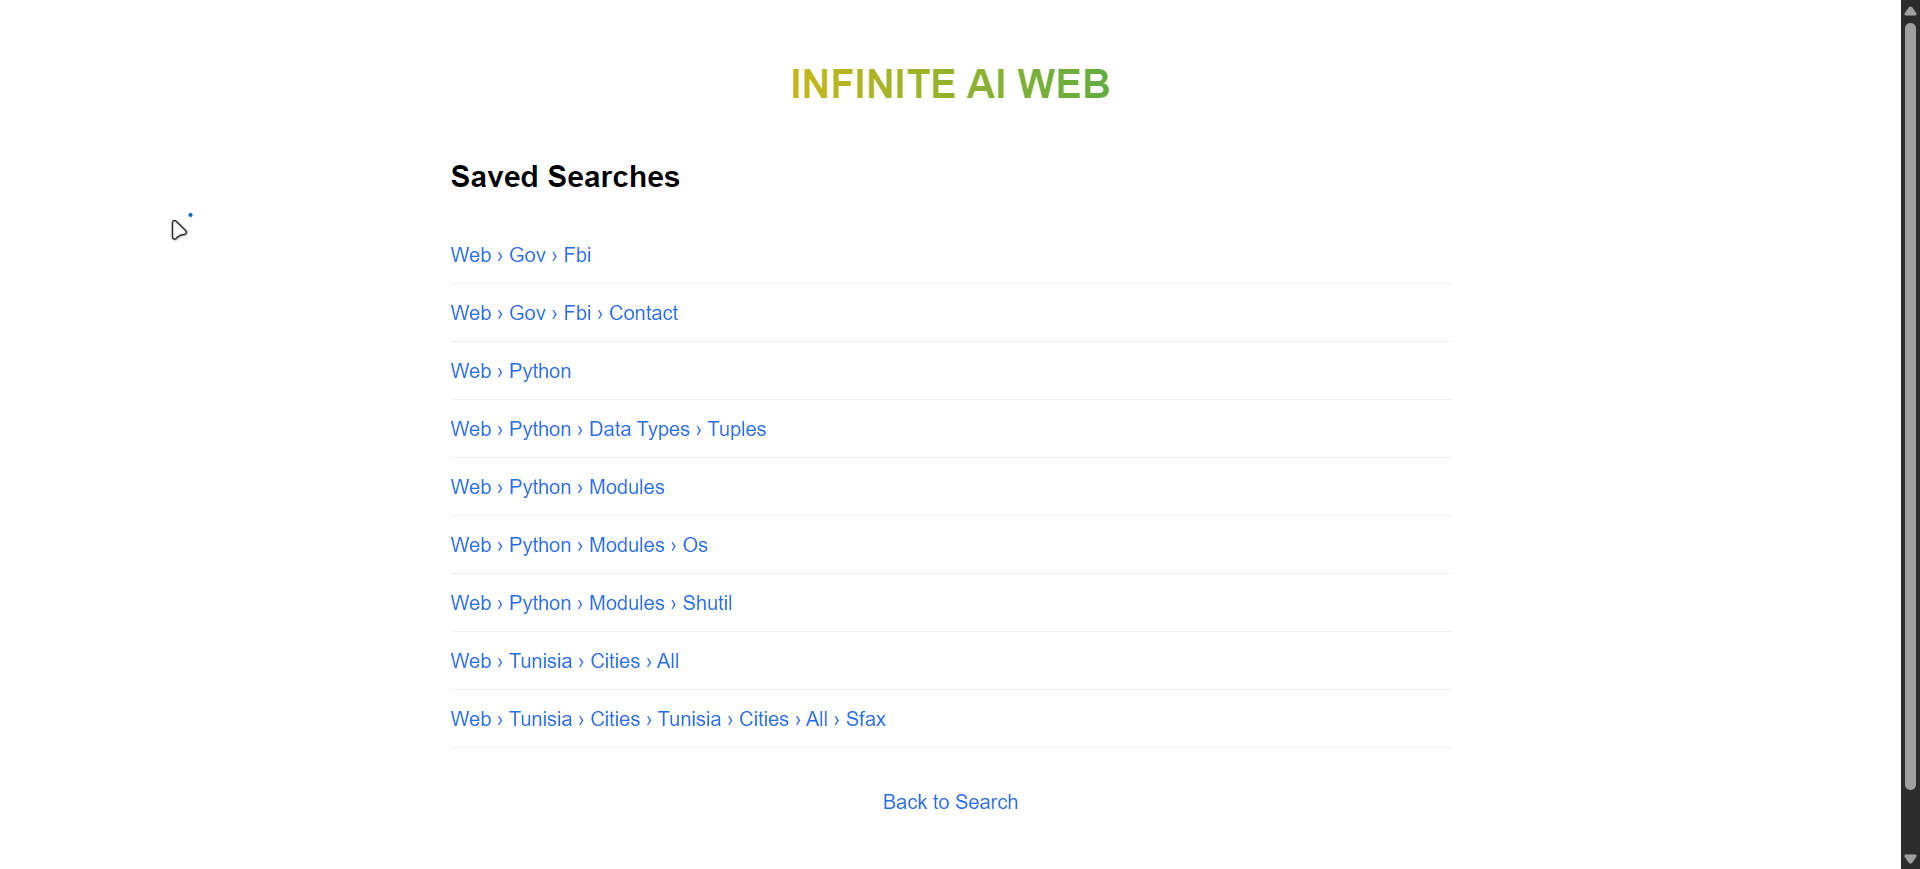Screen dimensions: 1920x869
Task: Click the word Shutil in the saved list
Action: click(707, 603)
